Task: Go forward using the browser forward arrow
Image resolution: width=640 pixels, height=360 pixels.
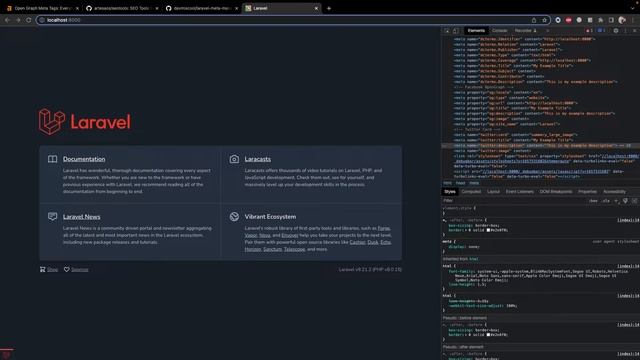Action: (18, 20)
